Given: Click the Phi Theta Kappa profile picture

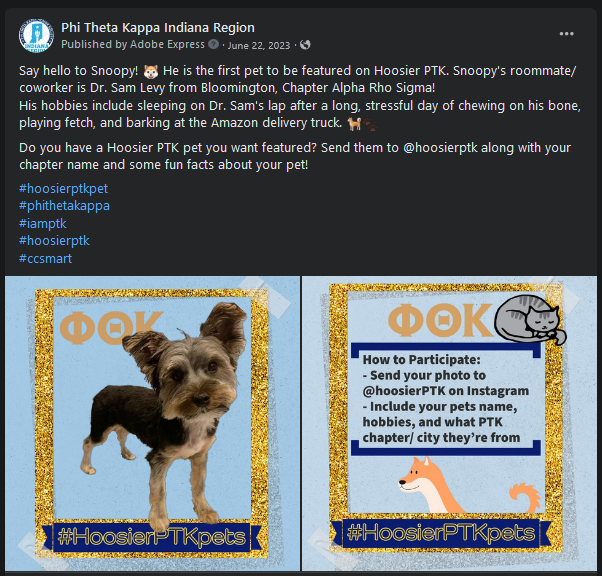Looking at the screenshot, I should pos(36,36).
